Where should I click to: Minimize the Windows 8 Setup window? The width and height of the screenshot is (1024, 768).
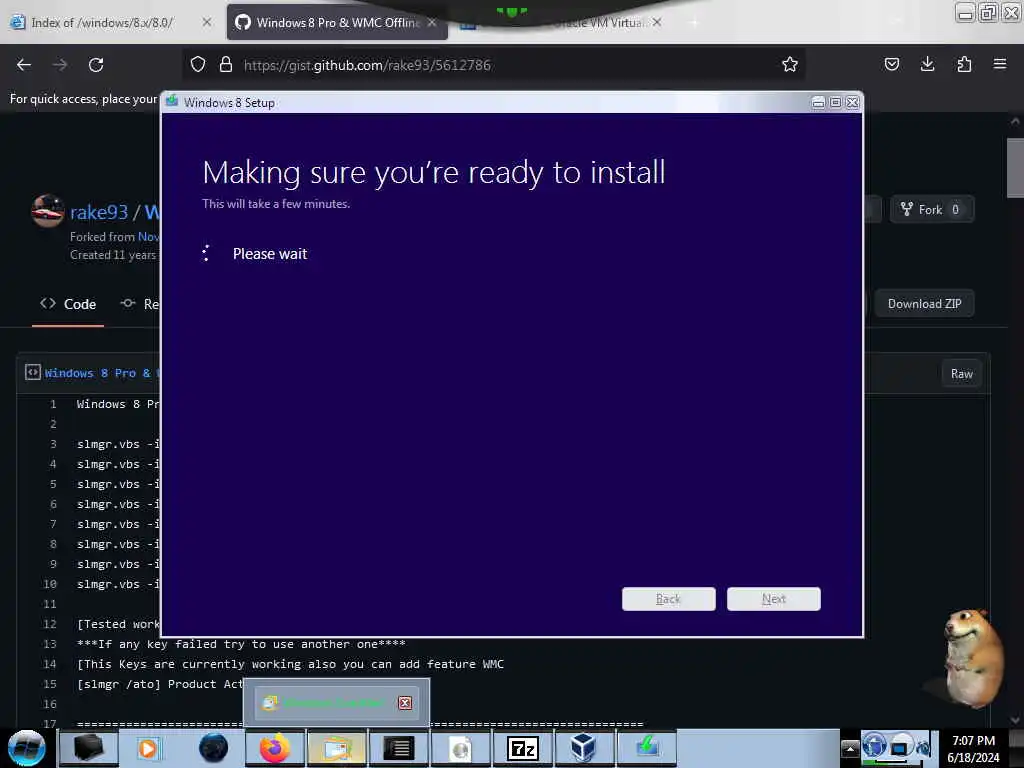pyautogui.click(x=818, y=103)
